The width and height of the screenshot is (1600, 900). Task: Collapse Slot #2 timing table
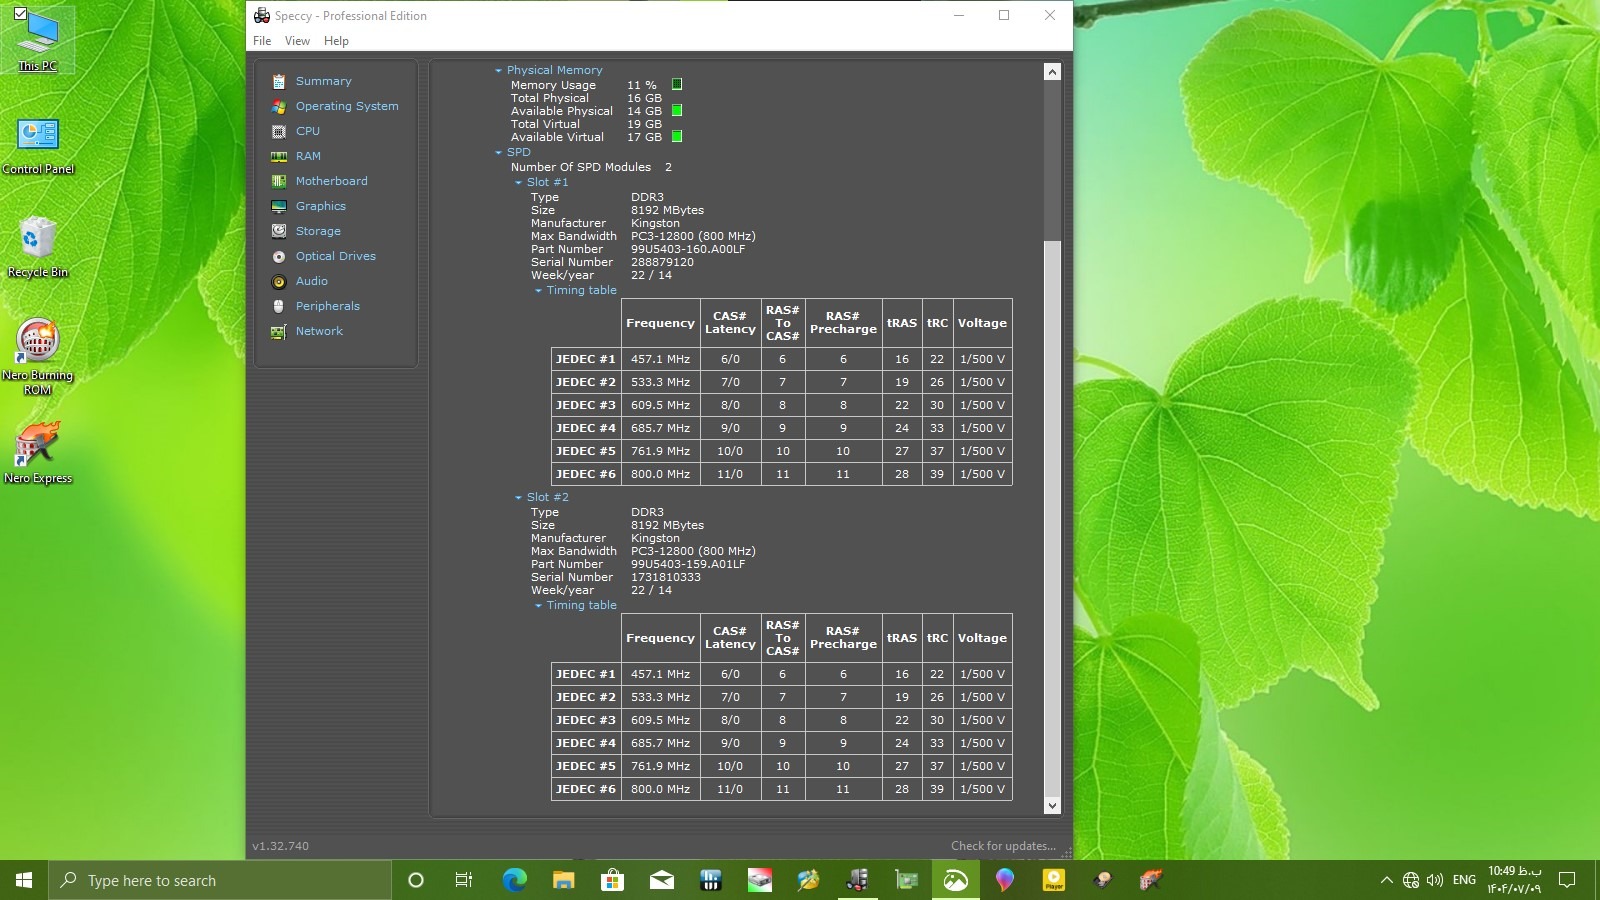click(x=538, y=606)
